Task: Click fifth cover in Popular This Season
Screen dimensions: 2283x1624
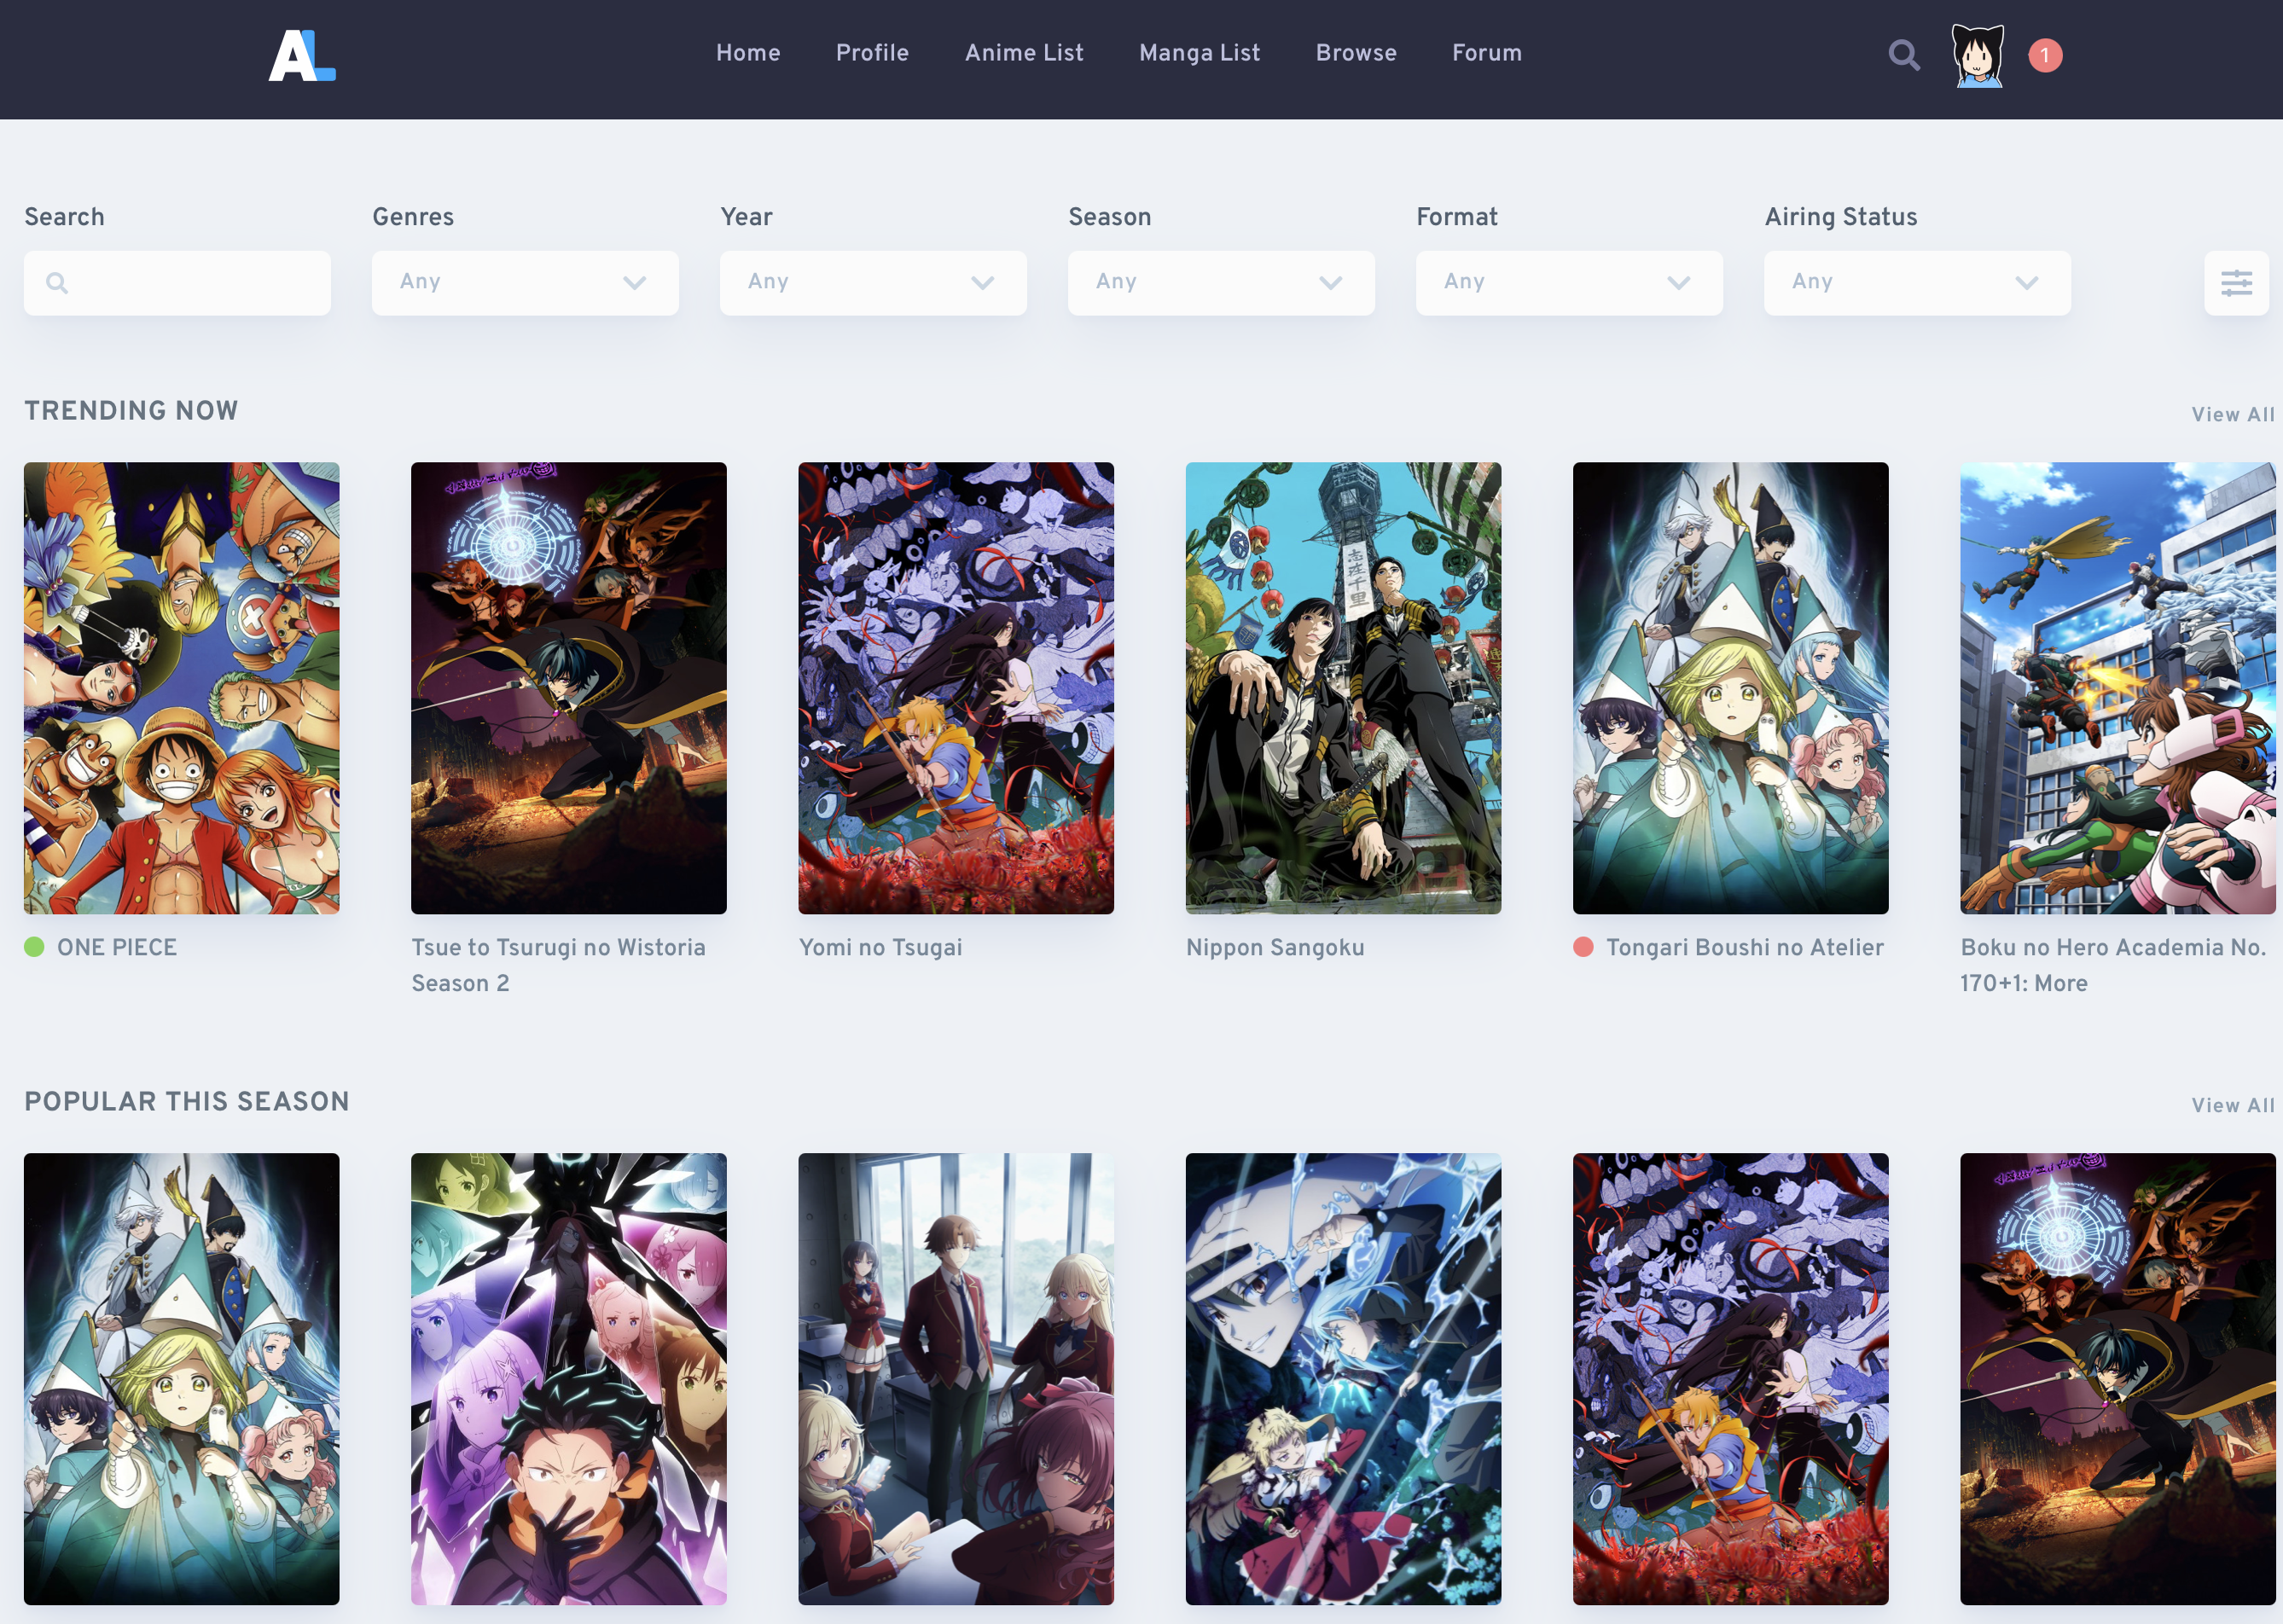Action: 1731,1379
